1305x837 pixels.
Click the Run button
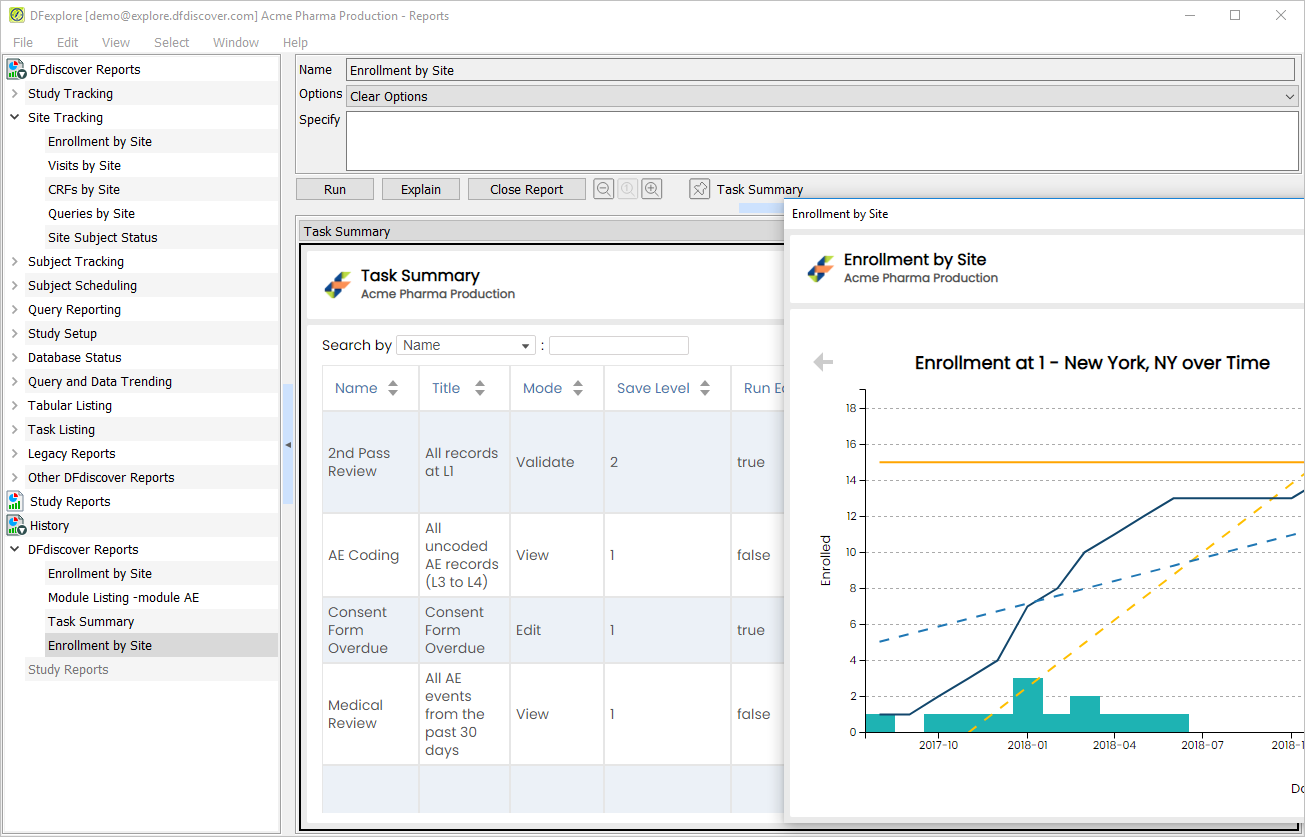(335, 189)
